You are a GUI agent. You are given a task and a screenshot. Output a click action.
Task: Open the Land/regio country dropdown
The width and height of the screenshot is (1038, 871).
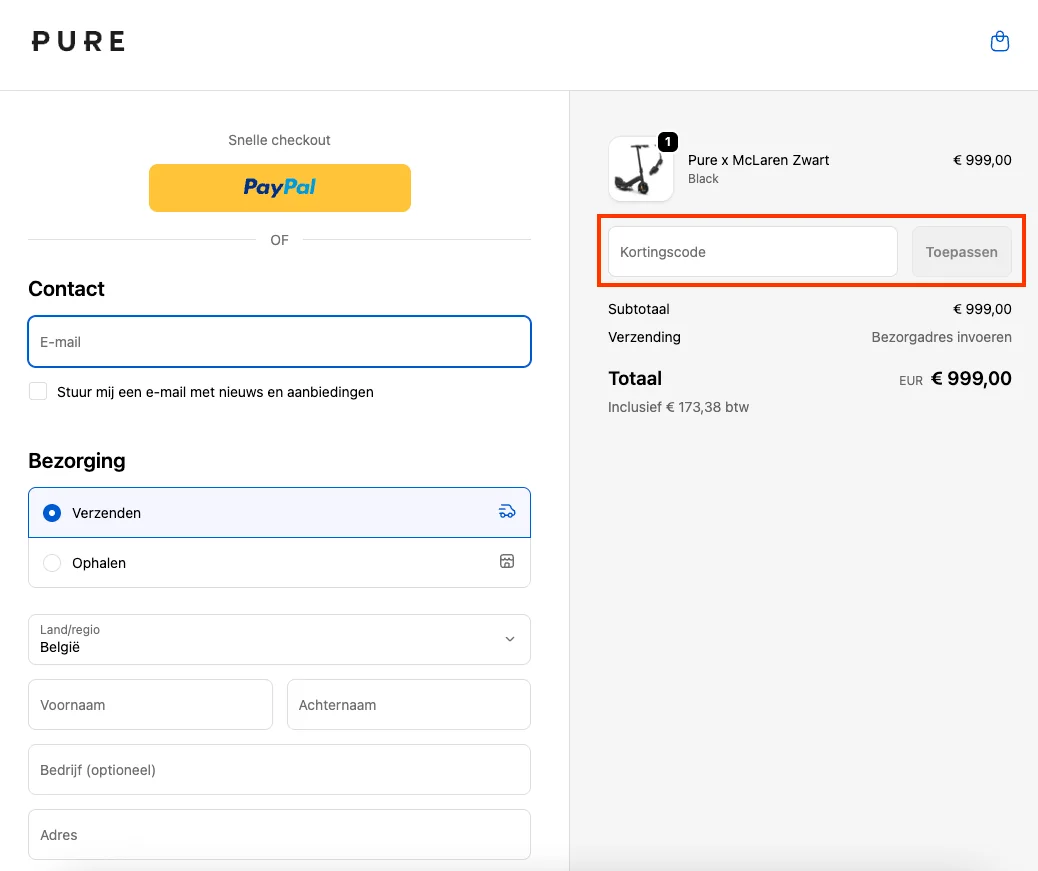(279, 640)
